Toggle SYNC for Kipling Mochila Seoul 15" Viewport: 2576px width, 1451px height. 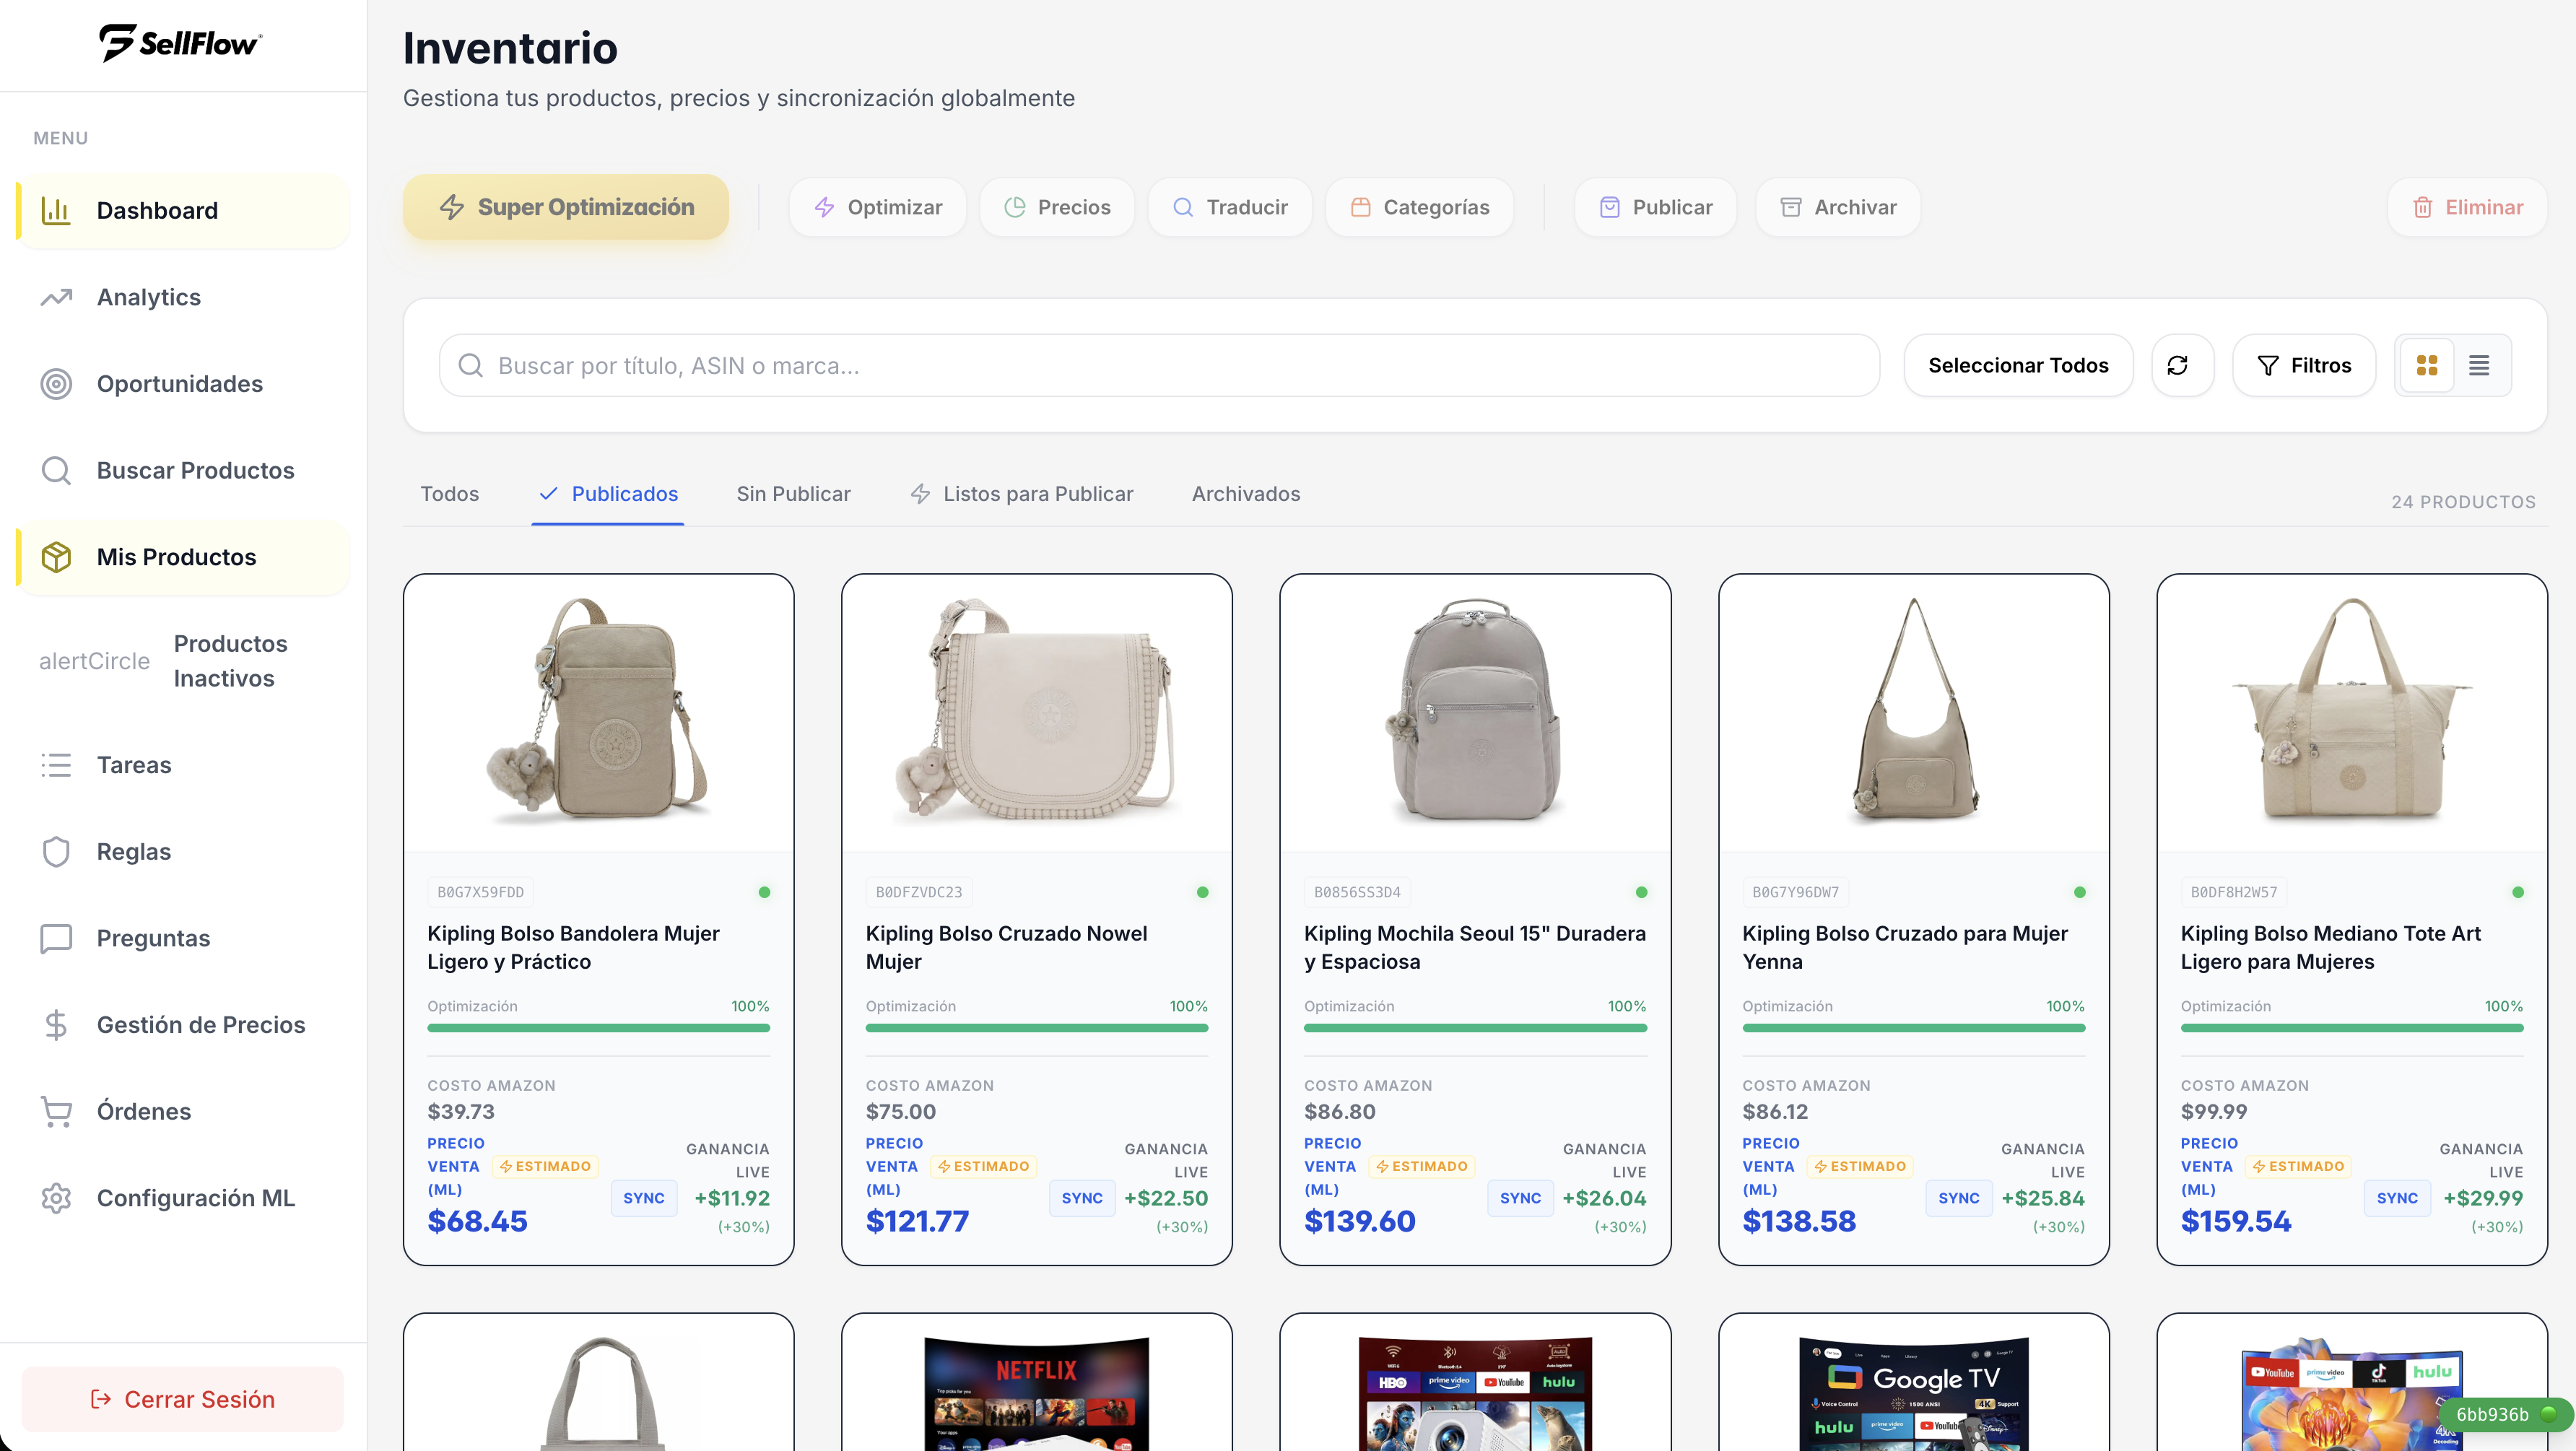(1520, 1198)
